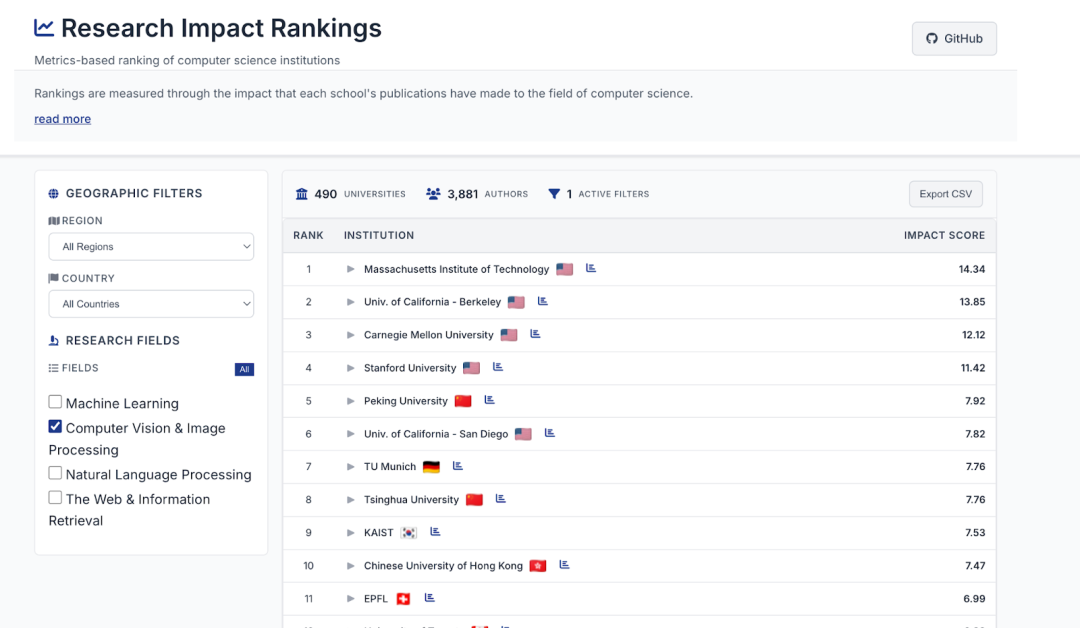
Task: Click the Institution column header
Action: click(379, 236)
